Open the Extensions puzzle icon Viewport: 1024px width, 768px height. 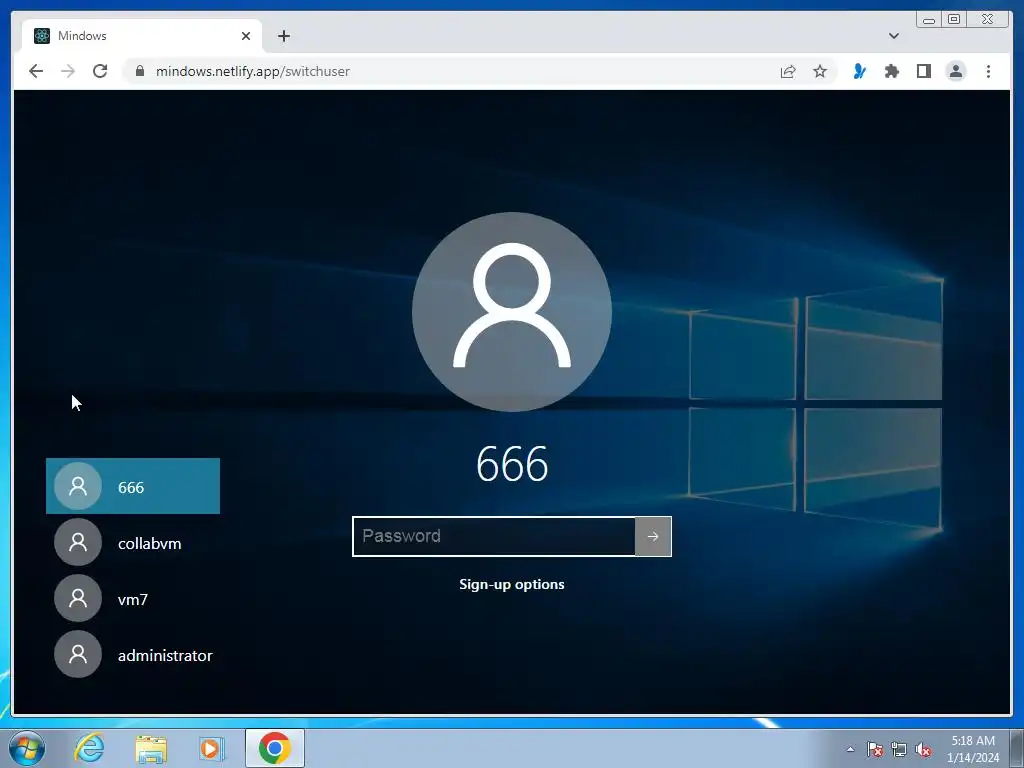pos(891,71)
